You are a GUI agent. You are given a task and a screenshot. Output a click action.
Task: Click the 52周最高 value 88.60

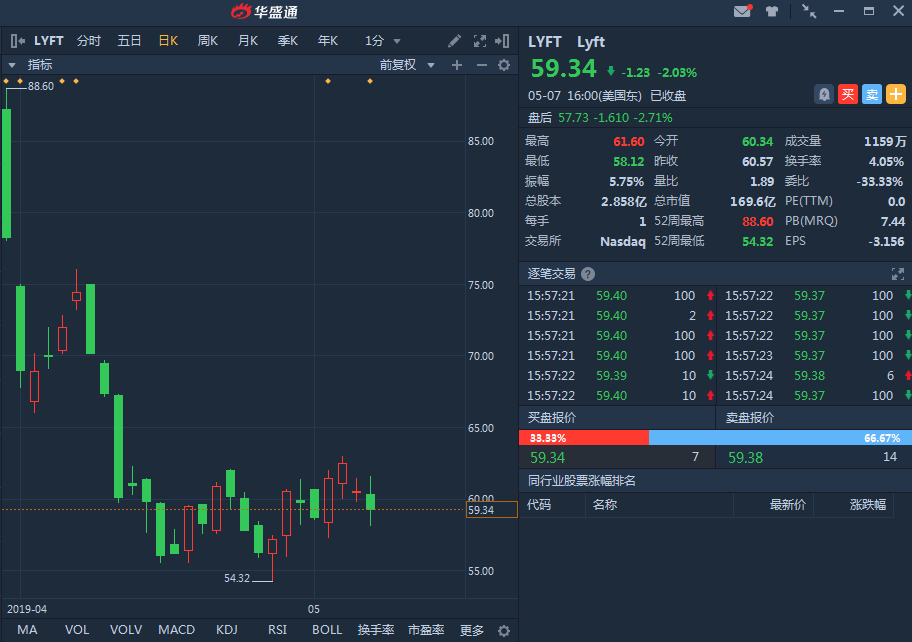pyautogui.click(x=757, y=222)
